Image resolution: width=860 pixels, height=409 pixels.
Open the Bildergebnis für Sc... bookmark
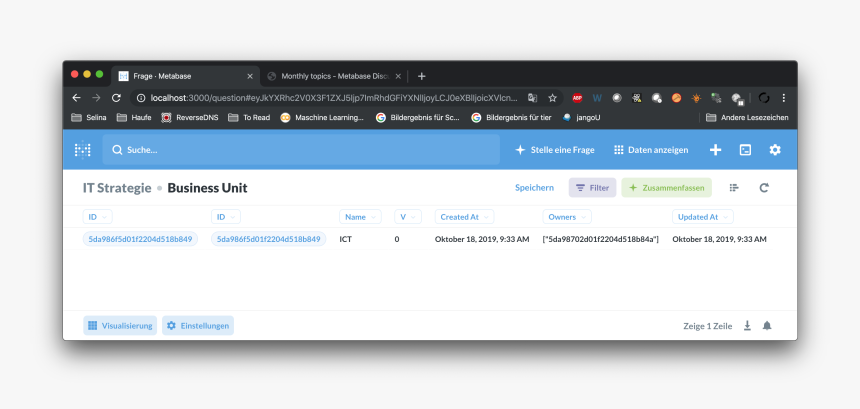pos(418,117)
